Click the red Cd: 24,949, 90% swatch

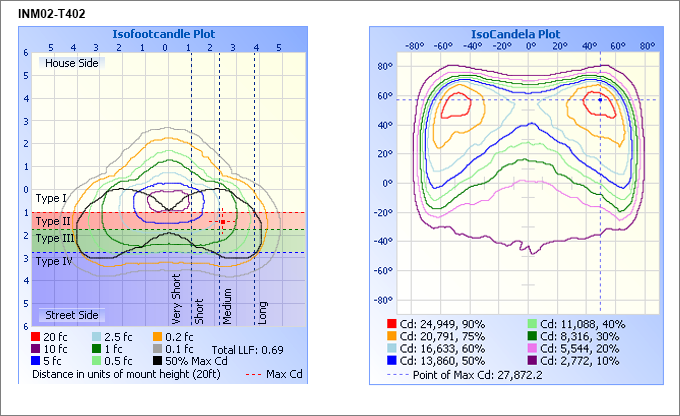pos(392,325)
